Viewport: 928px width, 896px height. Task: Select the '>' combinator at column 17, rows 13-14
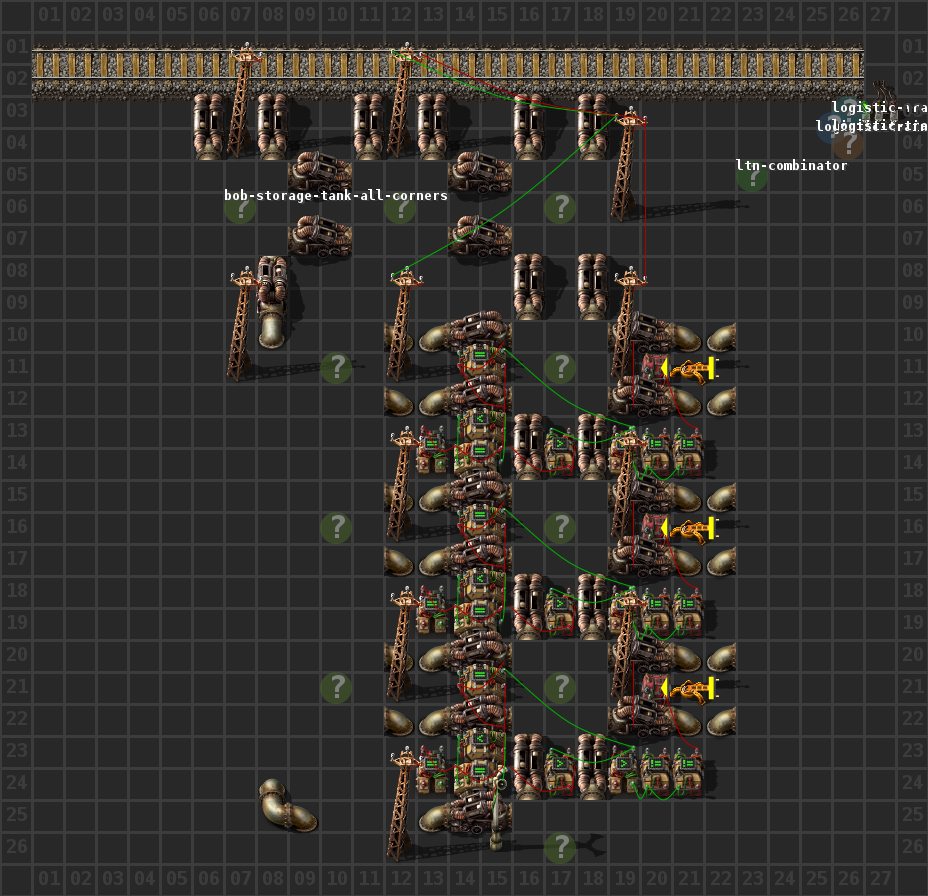click(x=559, y=451)
